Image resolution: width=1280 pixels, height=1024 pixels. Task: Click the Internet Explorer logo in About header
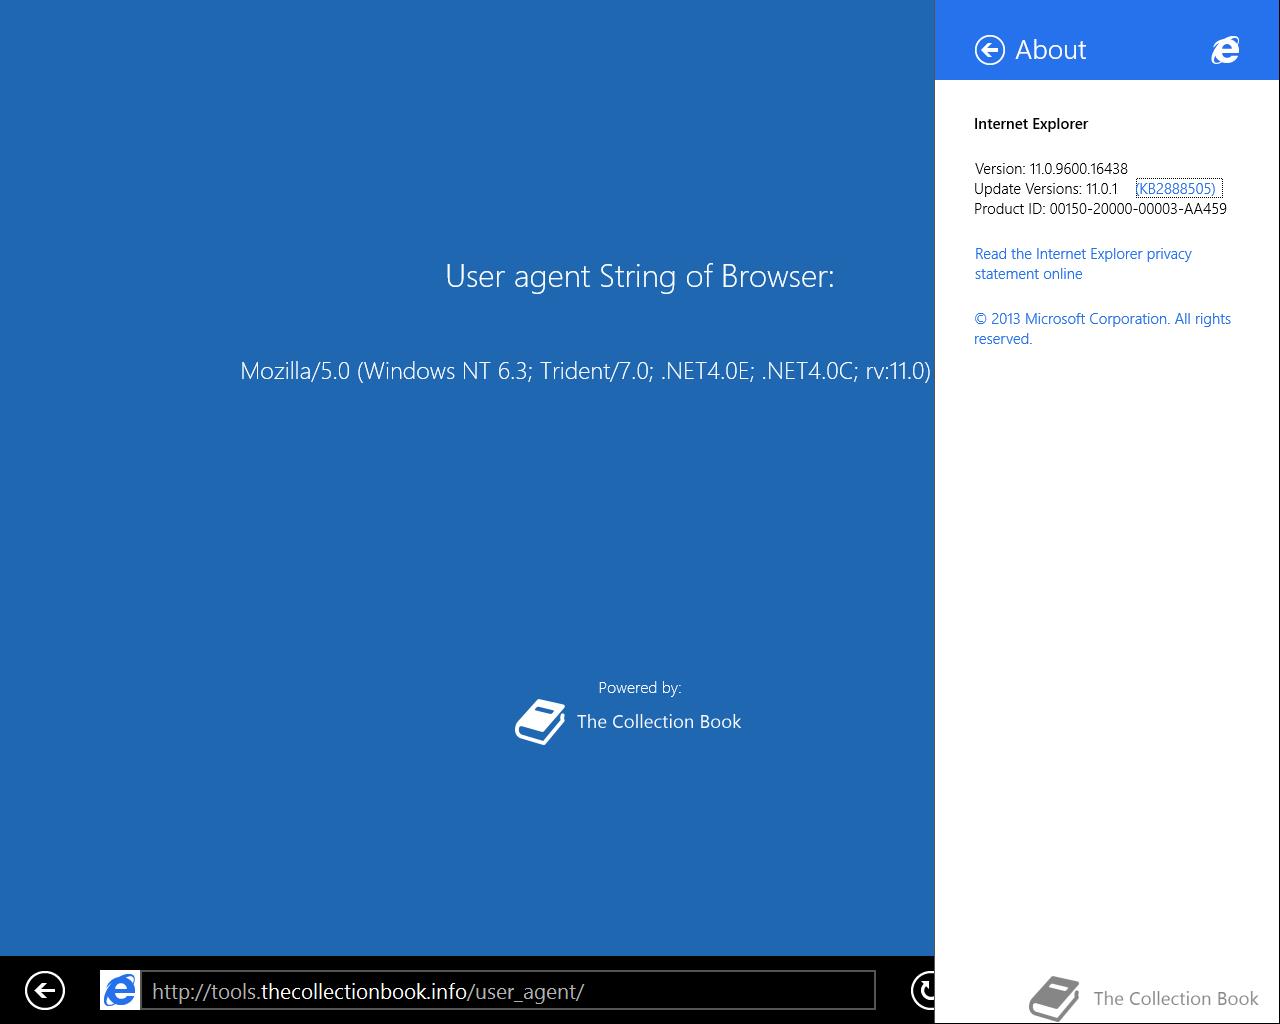1225,50
